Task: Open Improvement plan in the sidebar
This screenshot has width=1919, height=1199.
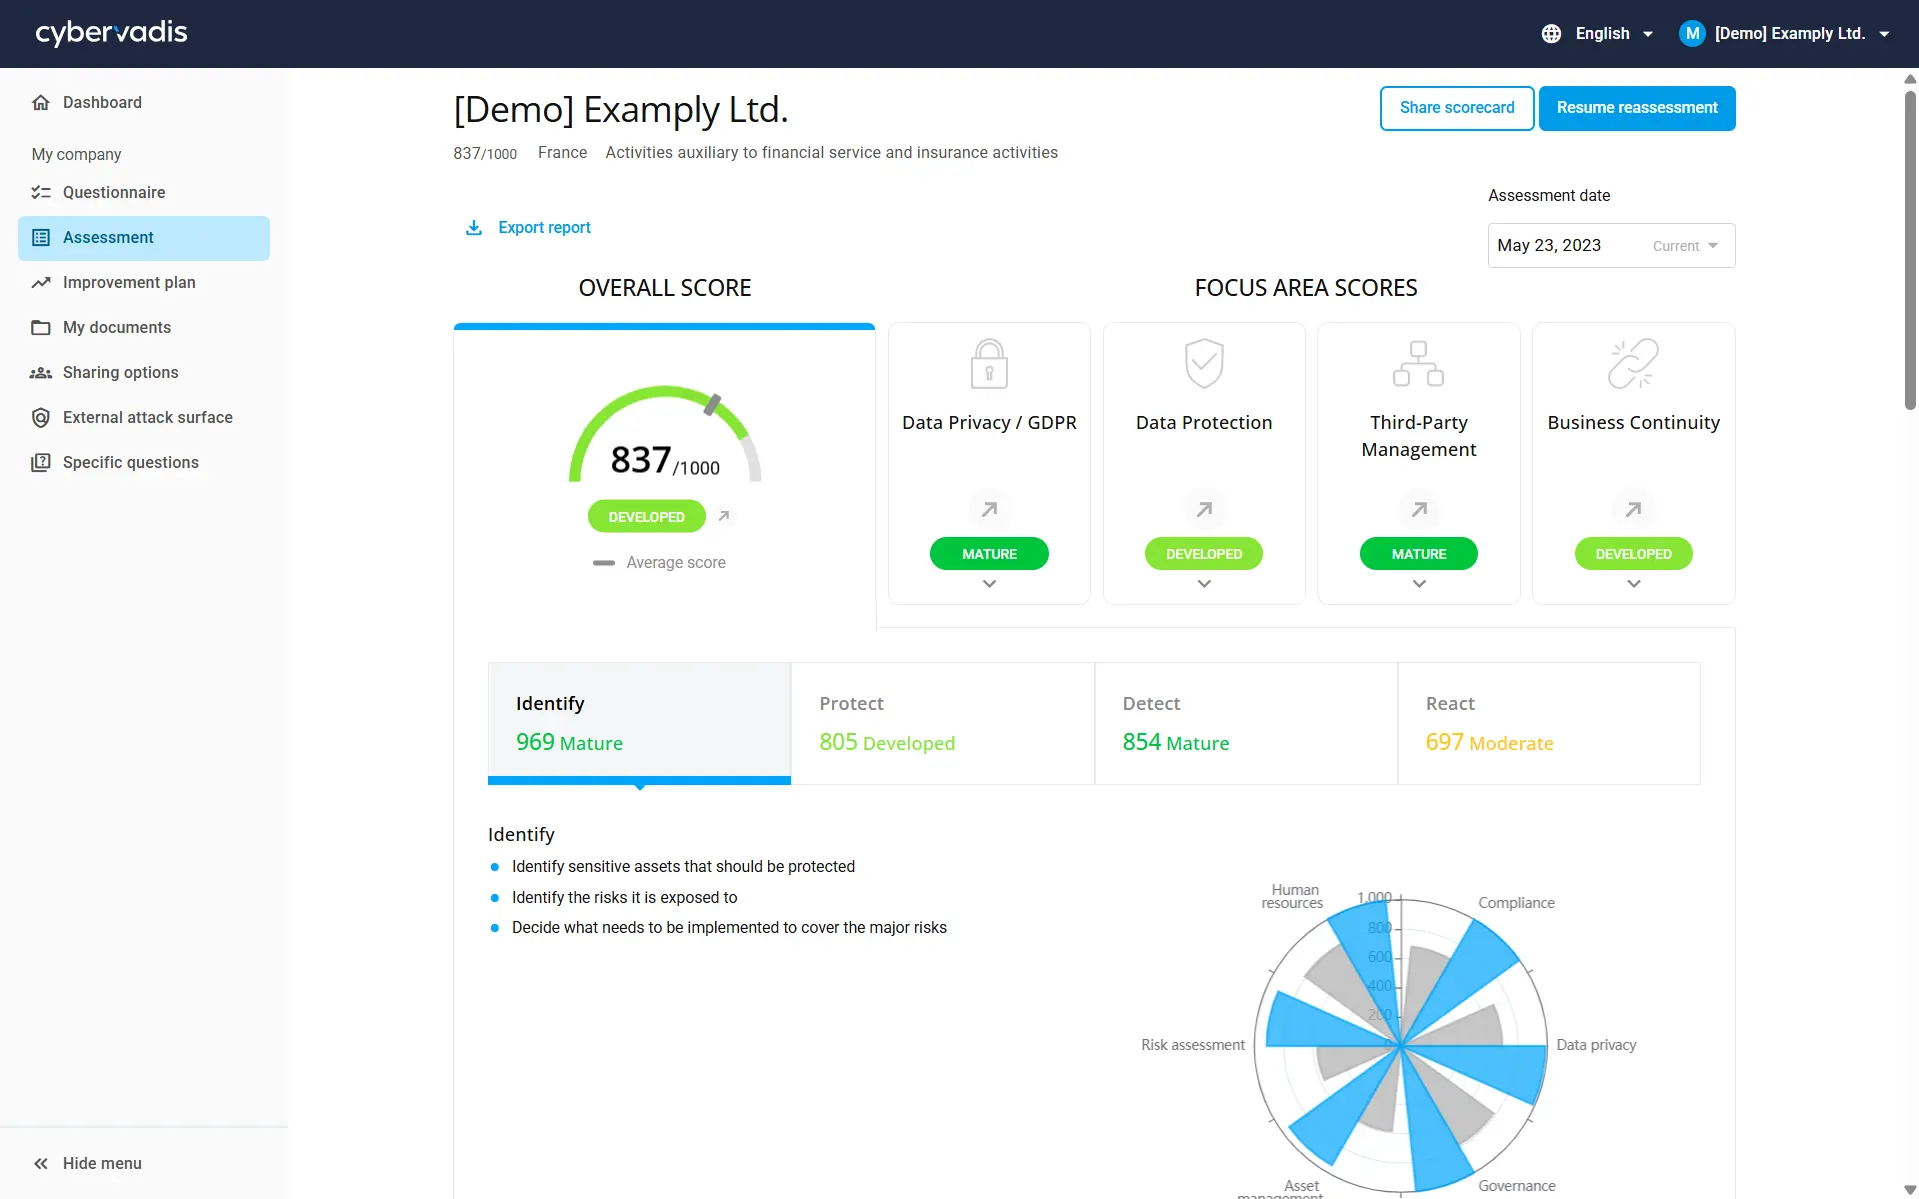Action: [x=129, y=283]
